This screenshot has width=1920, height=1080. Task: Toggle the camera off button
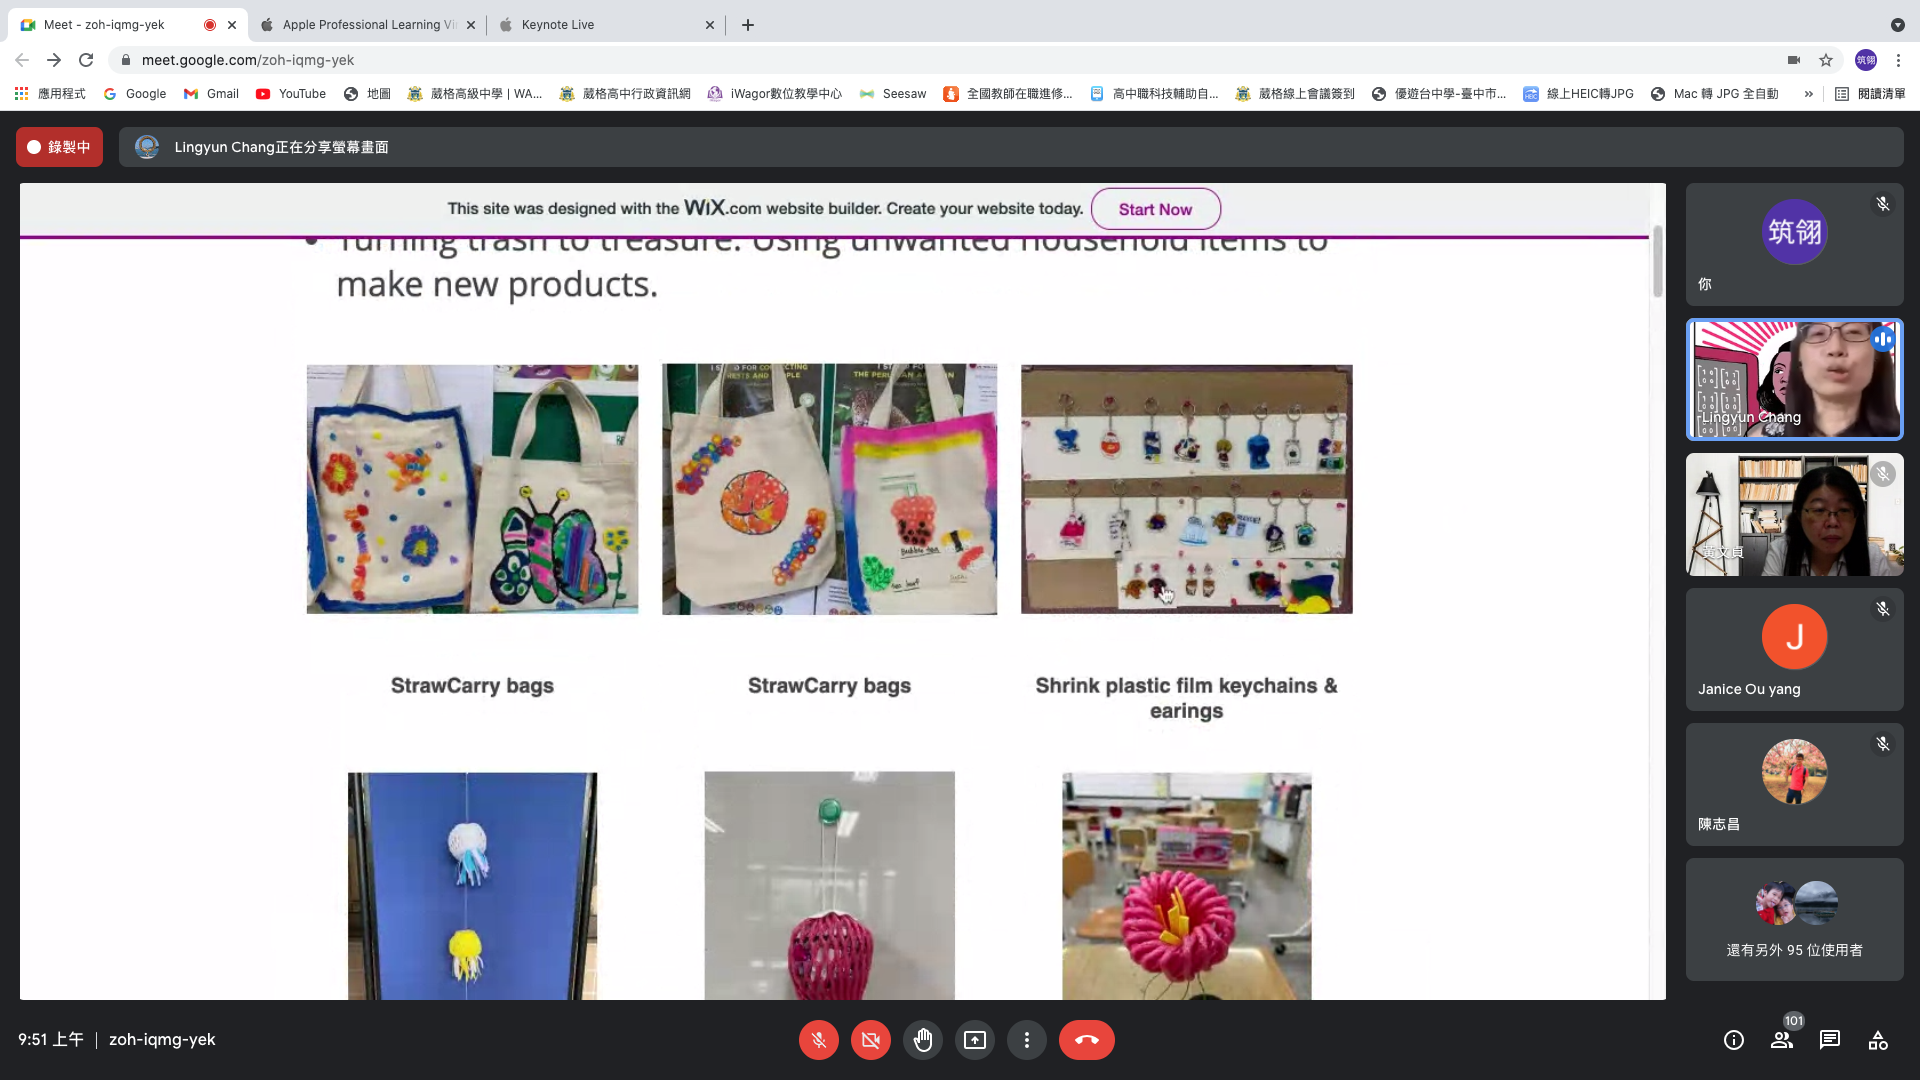[x=870, y=1040]
